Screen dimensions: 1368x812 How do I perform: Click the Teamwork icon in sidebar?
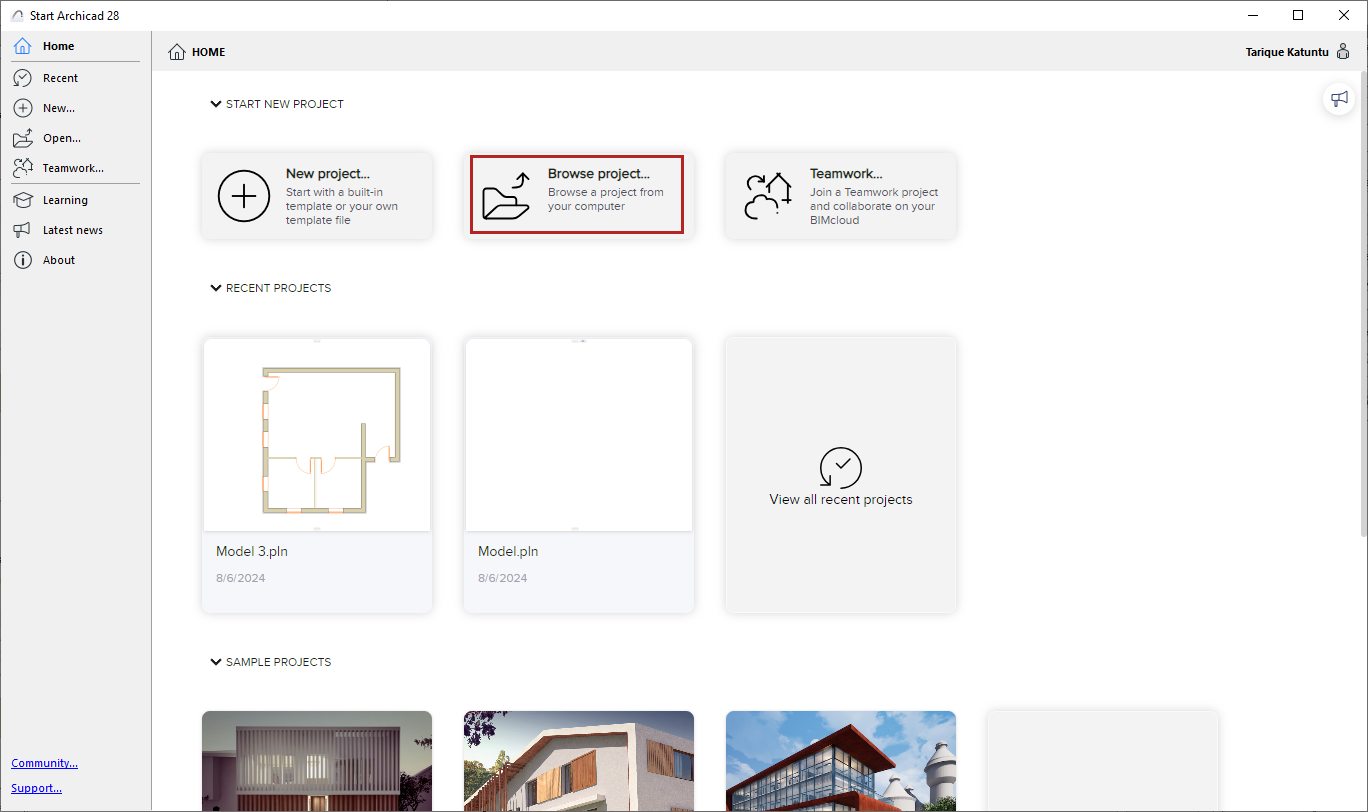[22, 168]
